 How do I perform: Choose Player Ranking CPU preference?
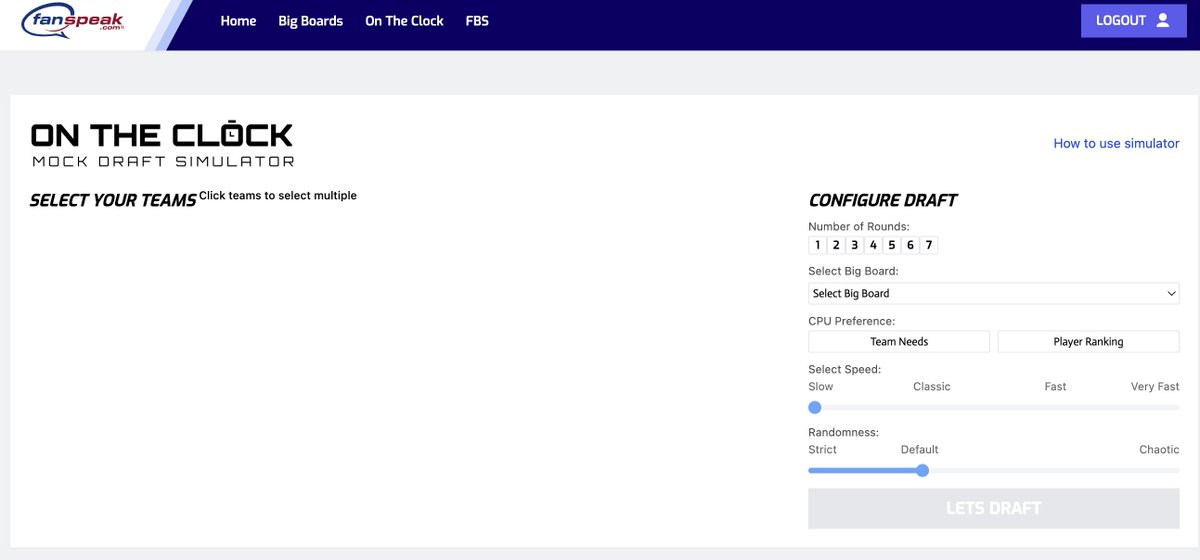1088,341
